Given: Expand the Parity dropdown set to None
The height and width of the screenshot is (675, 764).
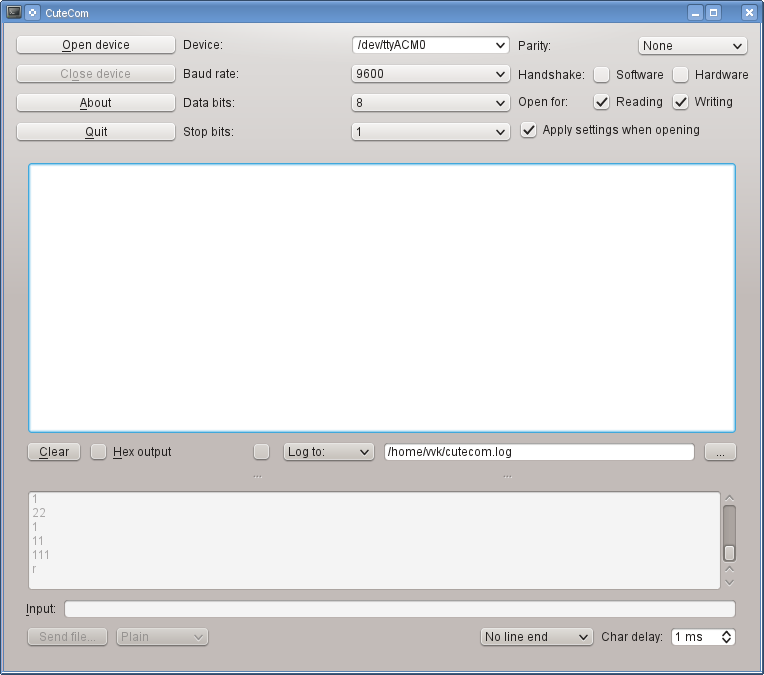Looking at the screenshot, I should (692, 46).
